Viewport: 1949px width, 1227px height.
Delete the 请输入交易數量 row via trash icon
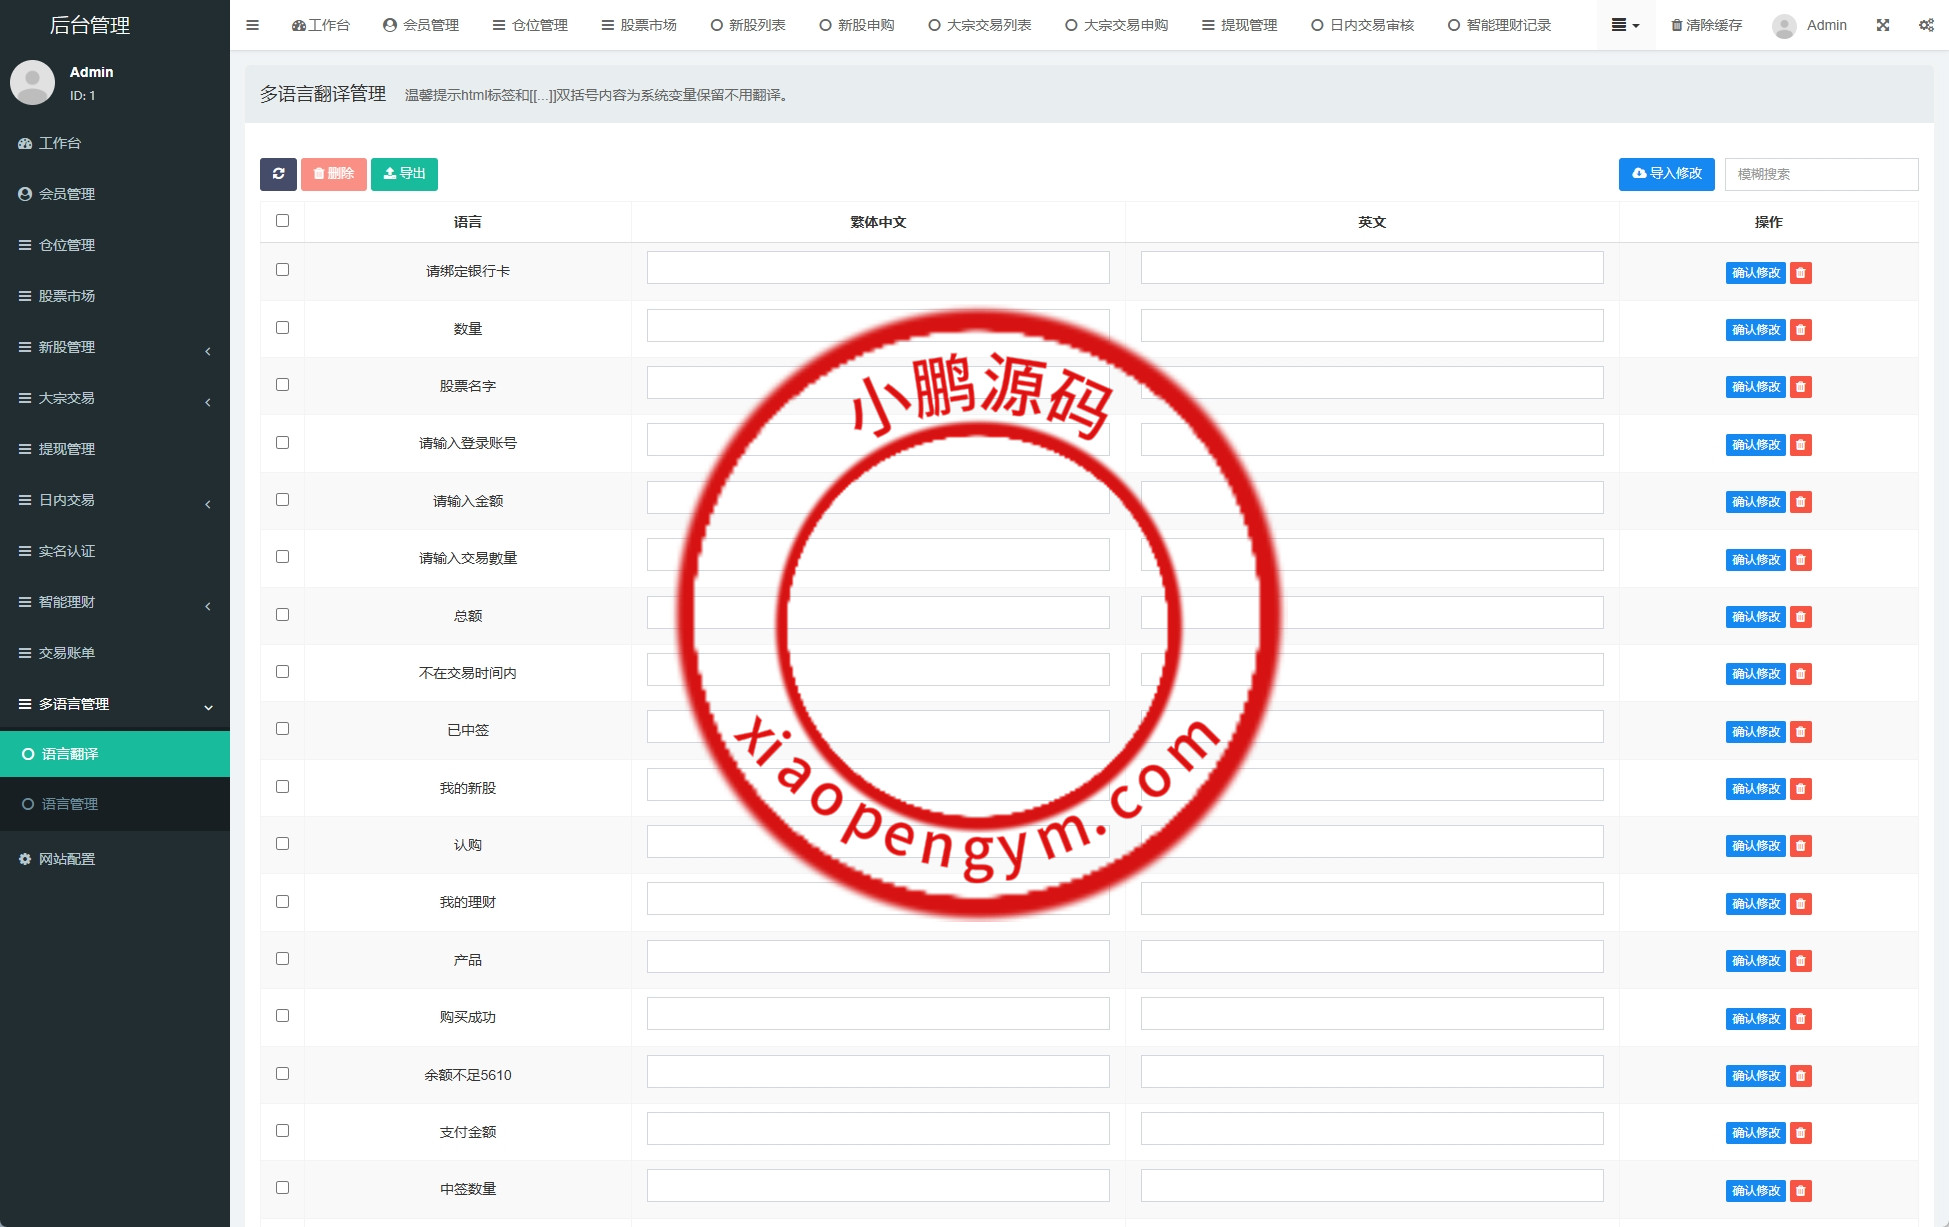point(1801,560)
